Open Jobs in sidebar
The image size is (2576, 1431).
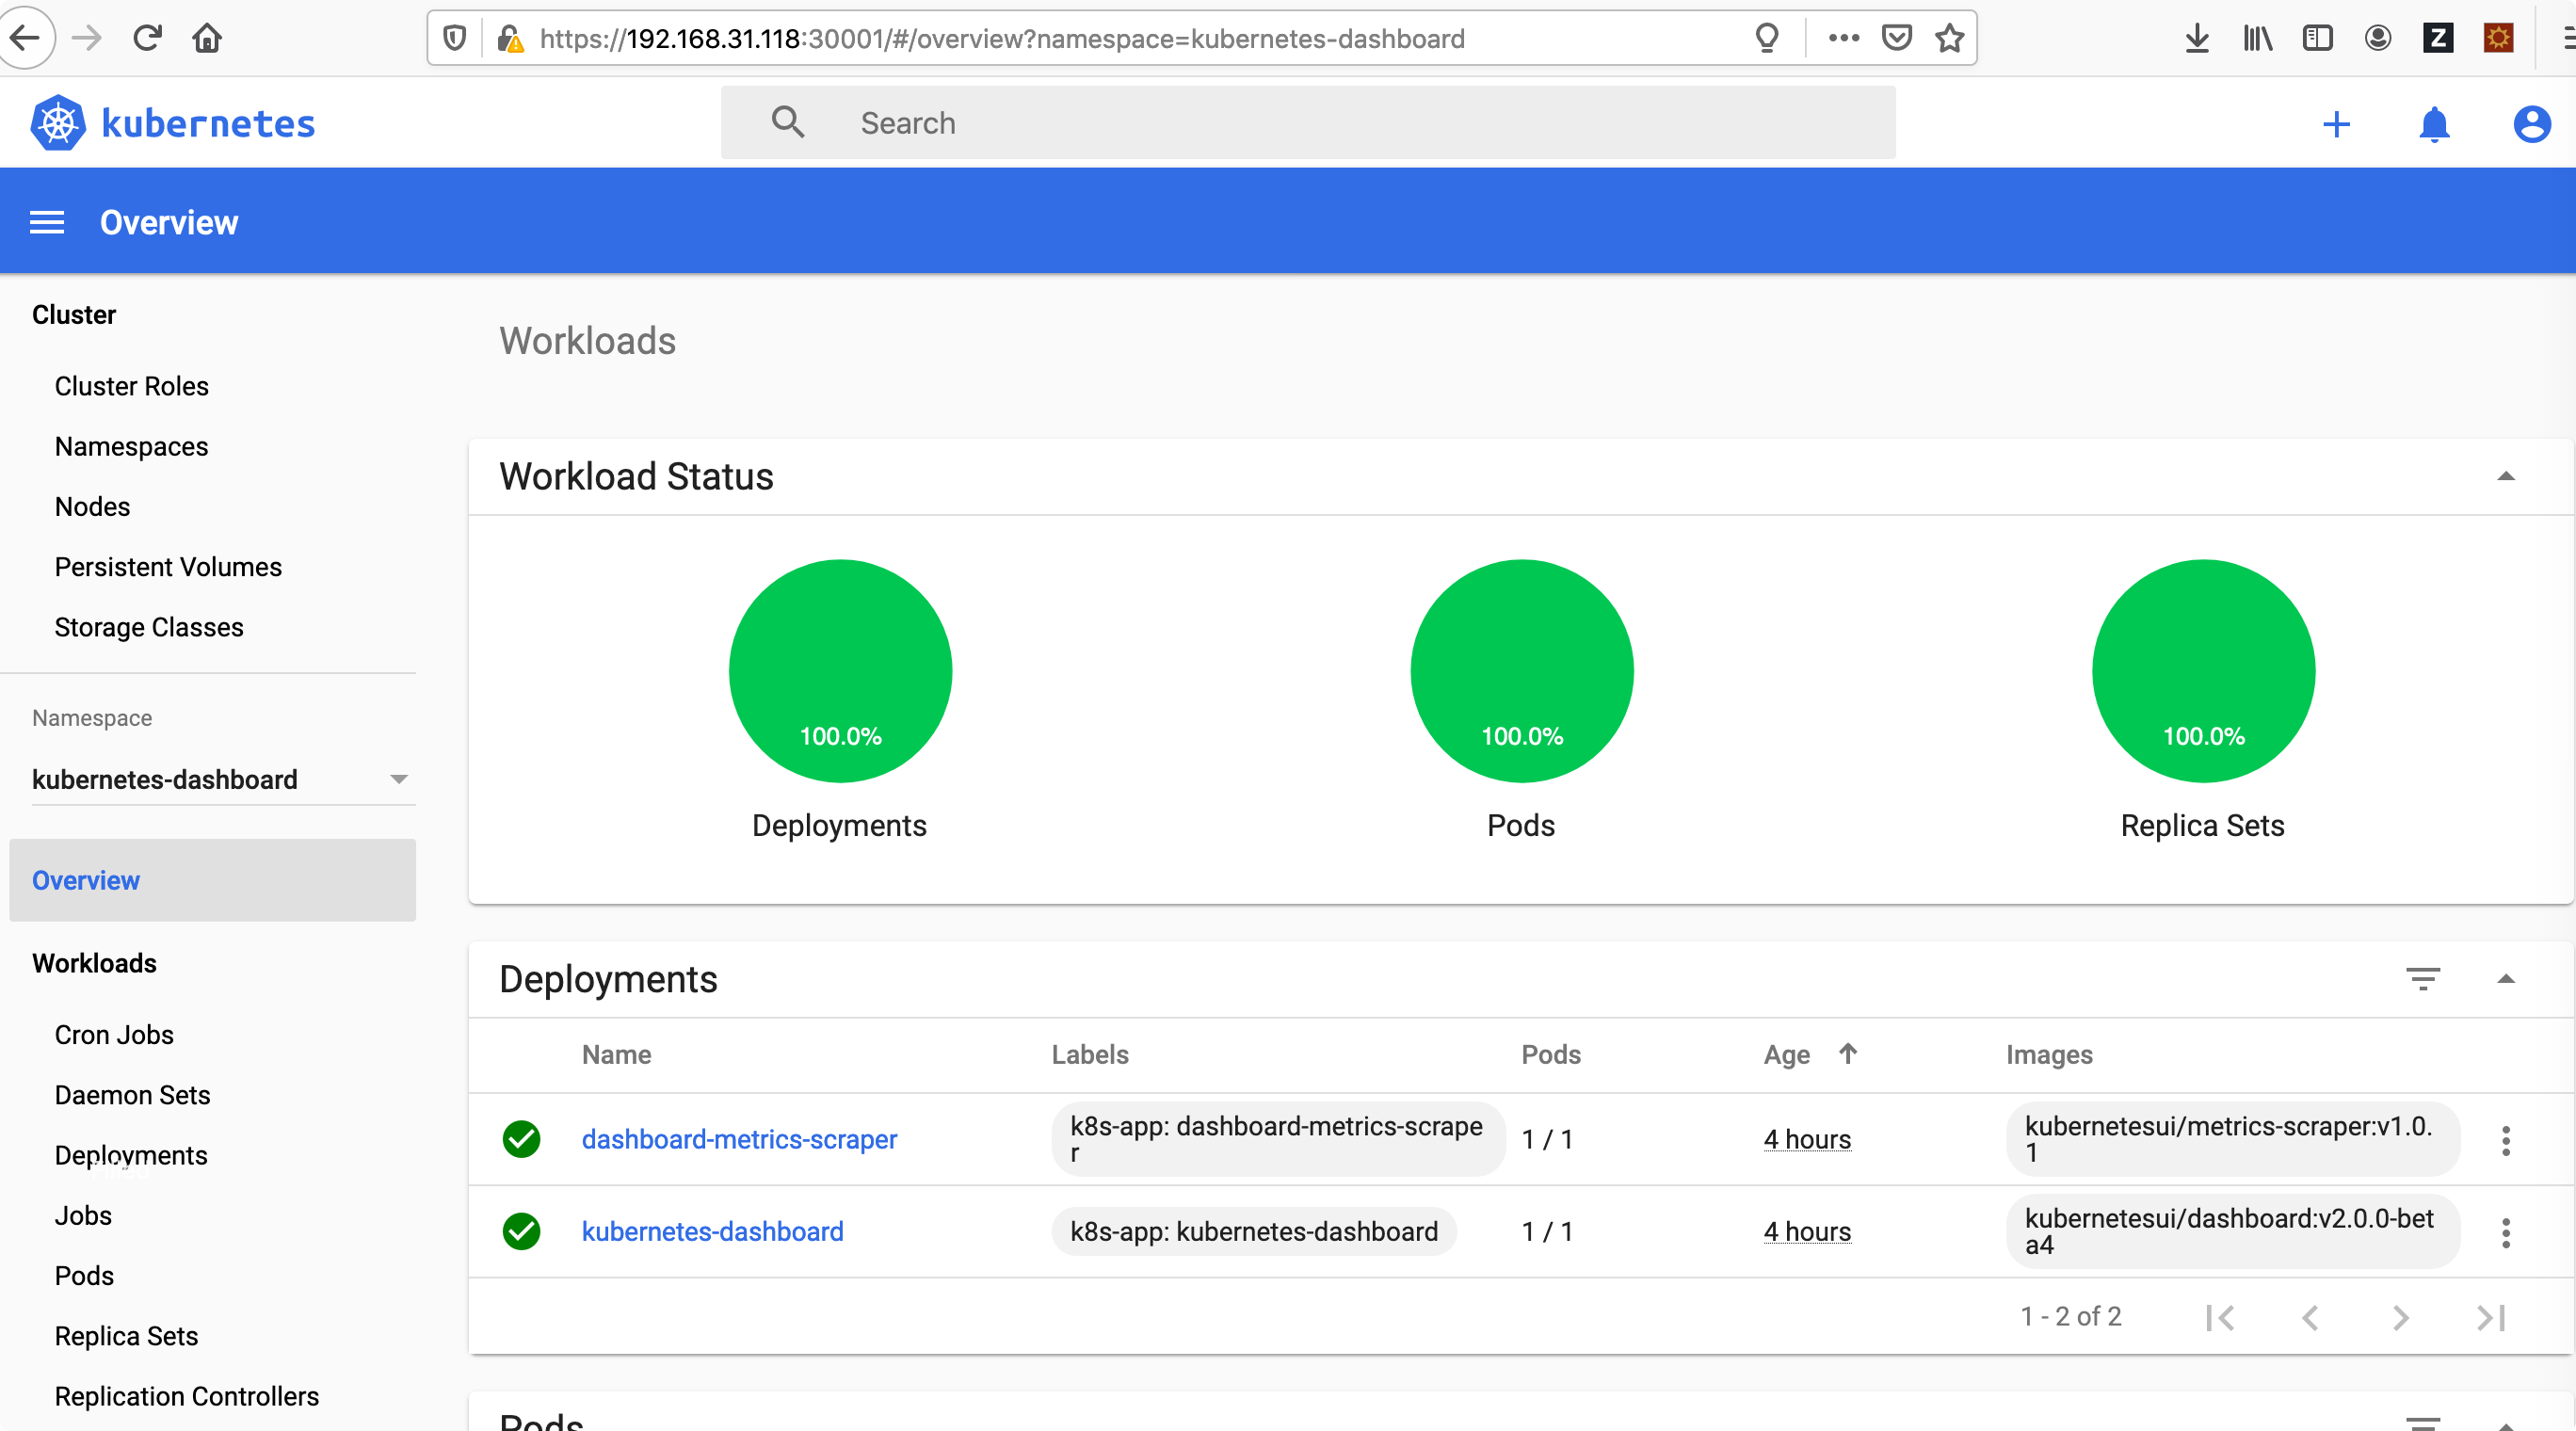pyautogui.click(x=83, y=1214)
